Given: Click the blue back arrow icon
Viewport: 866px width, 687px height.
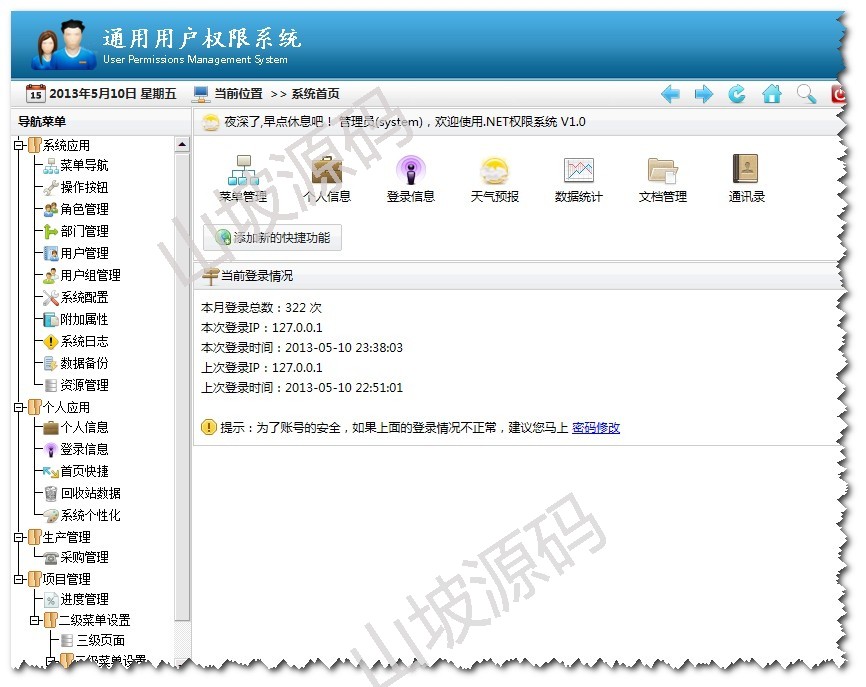Looking at the screenshot, I should tap(670, 94).
